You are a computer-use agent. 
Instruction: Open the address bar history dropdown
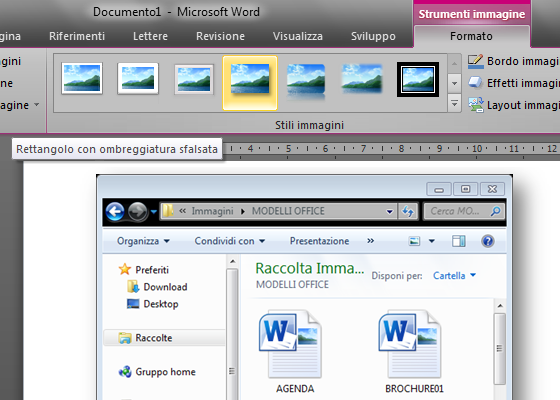click(389, 211)
